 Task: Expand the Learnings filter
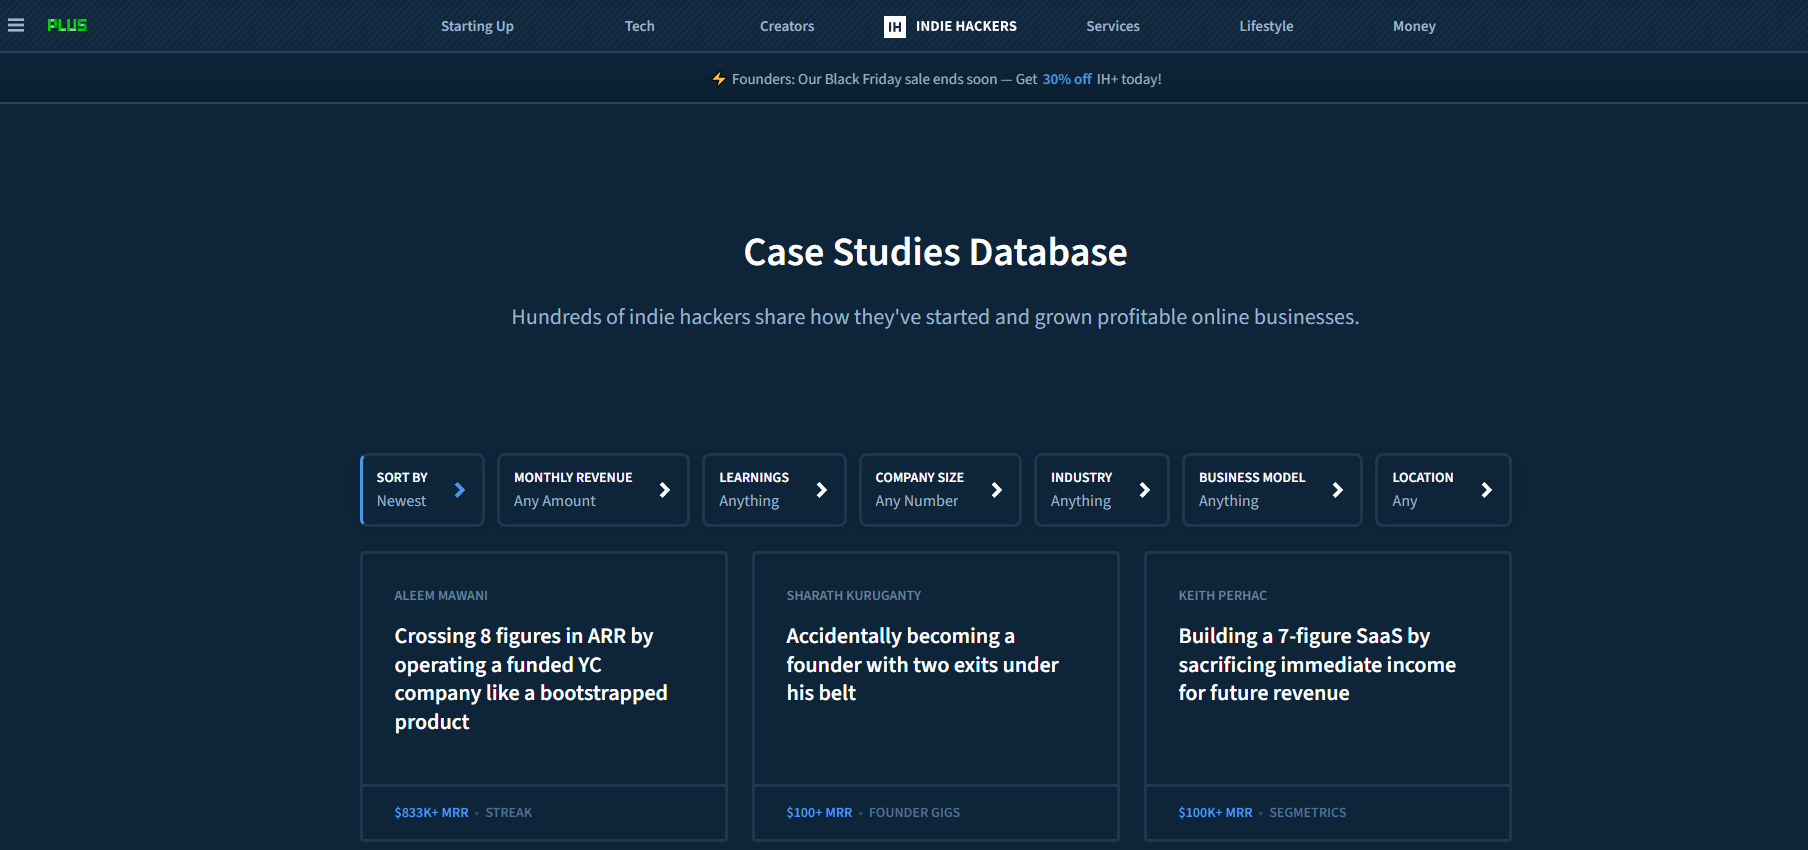(774, 490)
